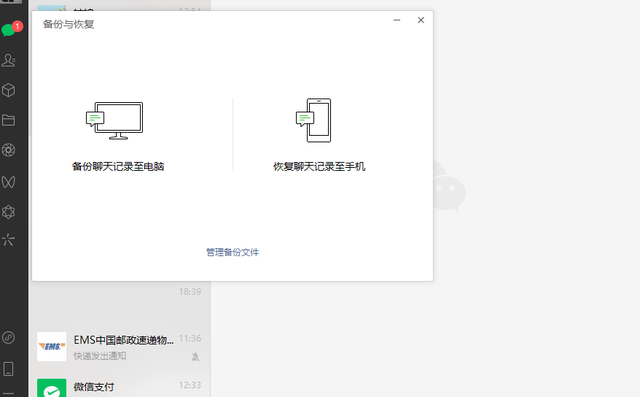Click the muted bell icon on EMS chat
This screenshot has height=397, width=640.
[x=196, y=357]
